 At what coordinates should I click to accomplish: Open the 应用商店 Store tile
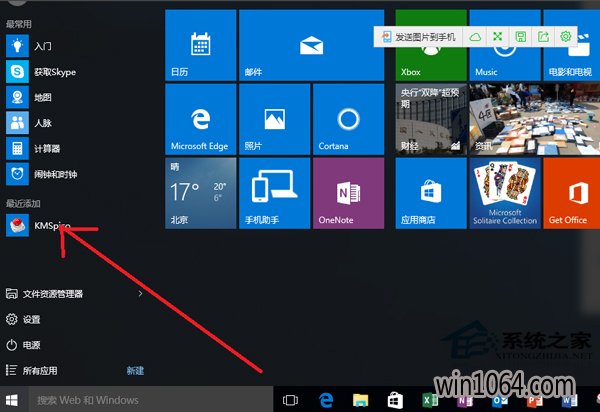point(431,193)
